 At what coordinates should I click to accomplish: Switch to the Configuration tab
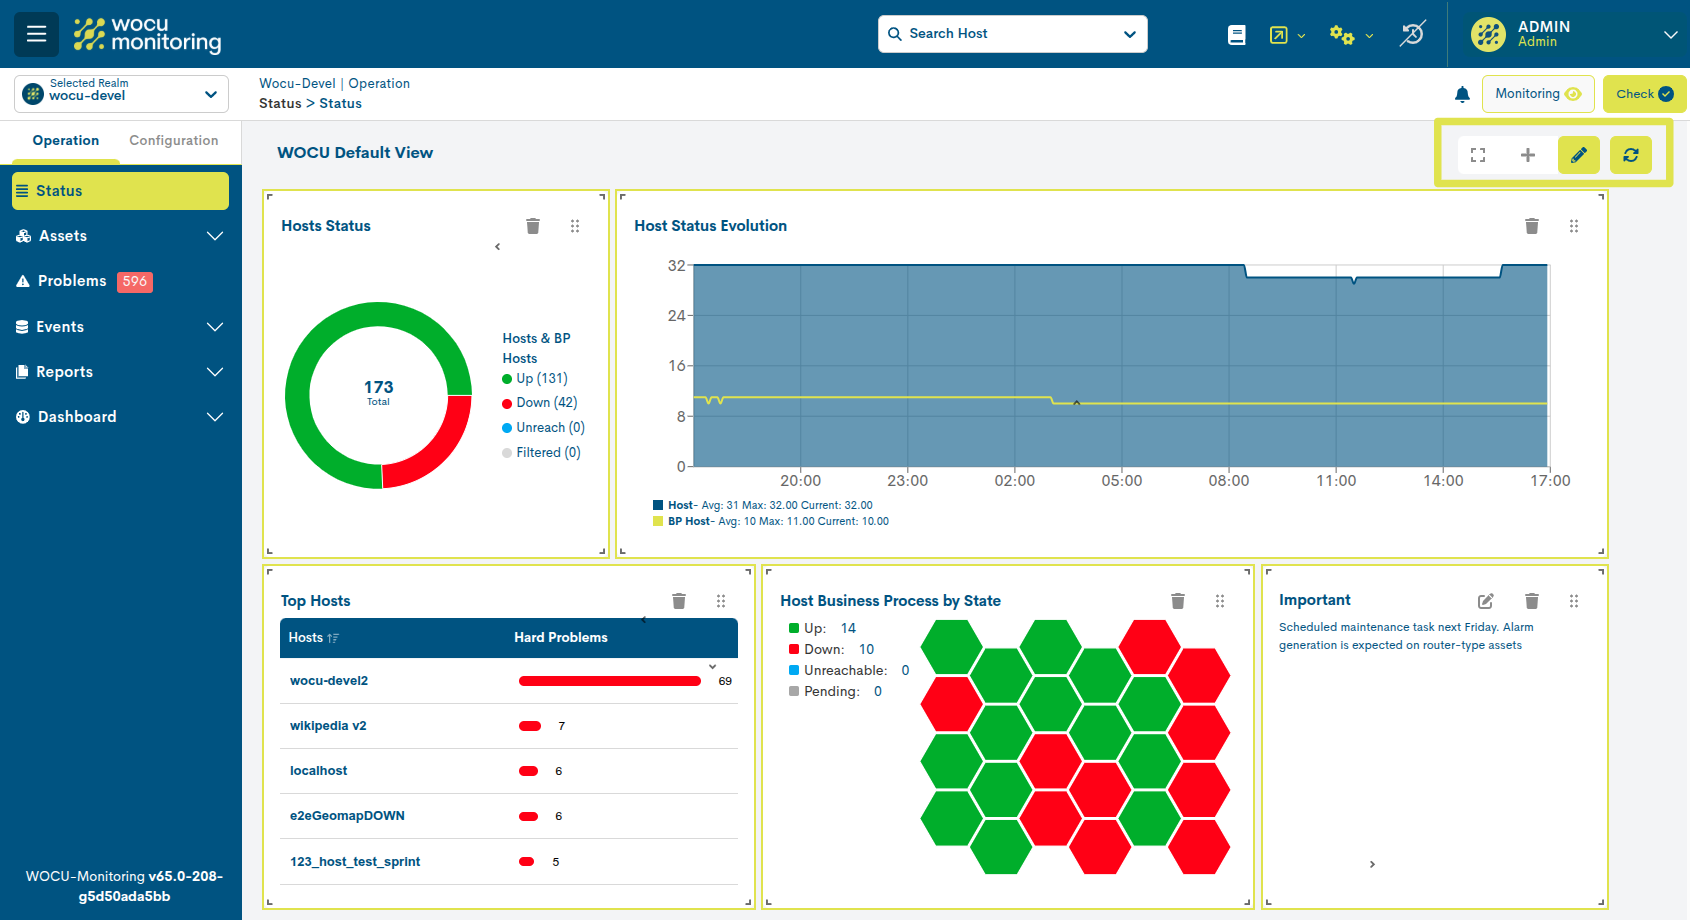pyautogui.click(x=173, y=141)
